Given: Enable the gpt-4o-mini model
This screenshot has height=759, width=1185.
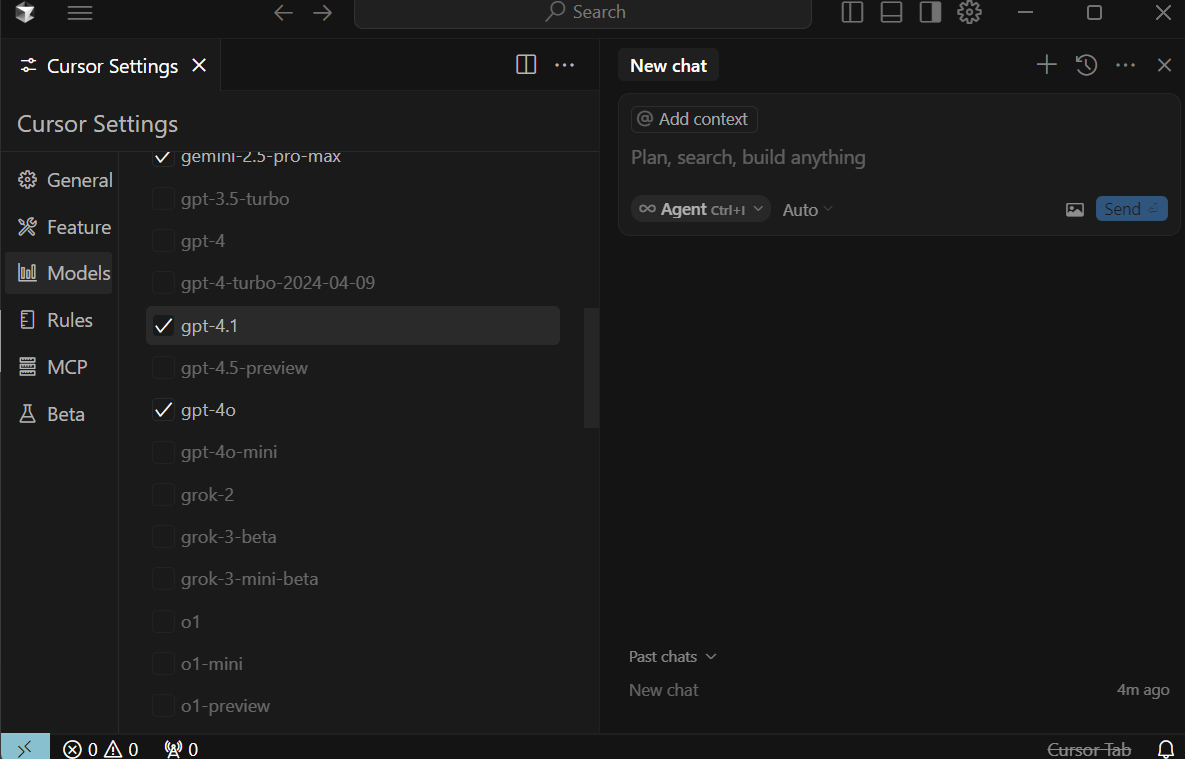Looking at the screenshot, I should tap(163, 452).
